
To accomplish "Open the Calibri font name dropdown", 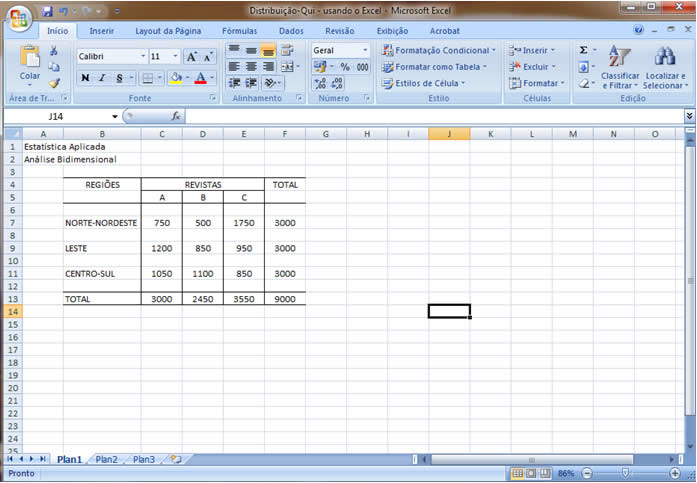I will [143, 57].
